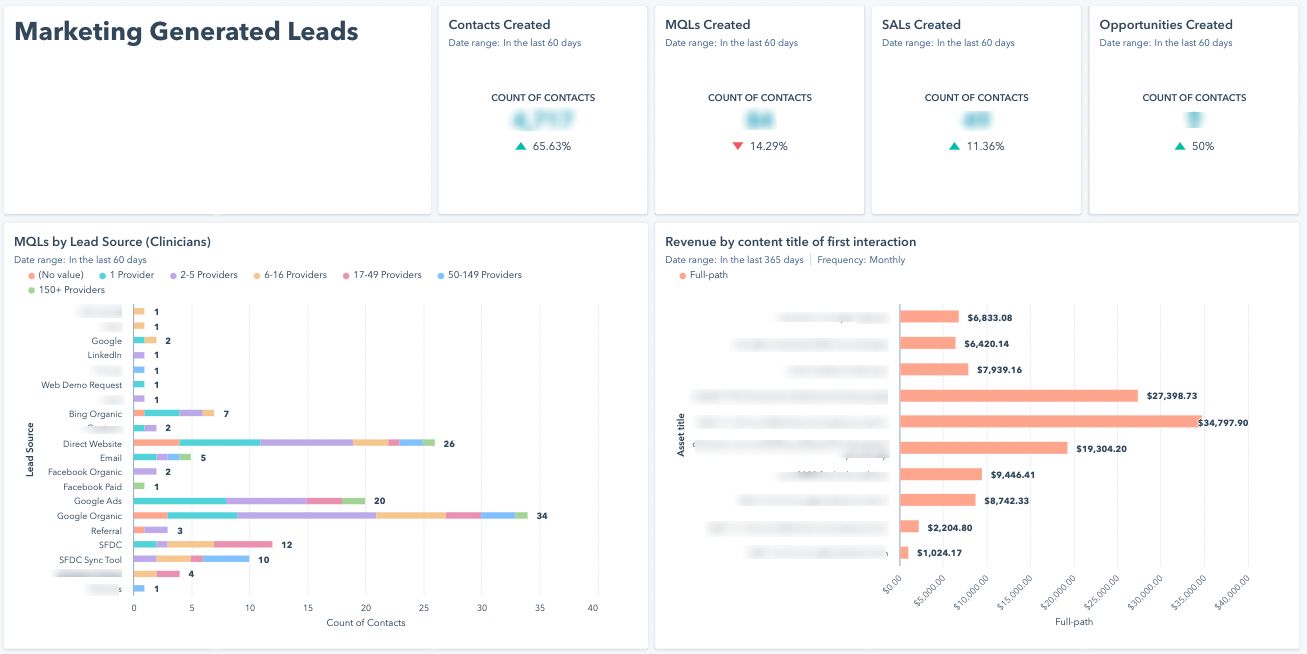Click the red down triangle in MQLs Created
Viewport: 1307px width, 654px height.
click(x=738, y=146)
